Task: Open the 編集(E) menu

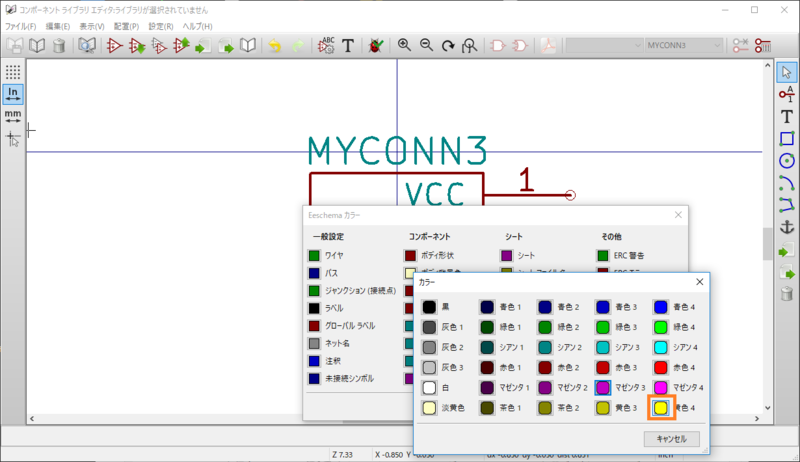Action: pyautogui.click(x=58, y=27)
